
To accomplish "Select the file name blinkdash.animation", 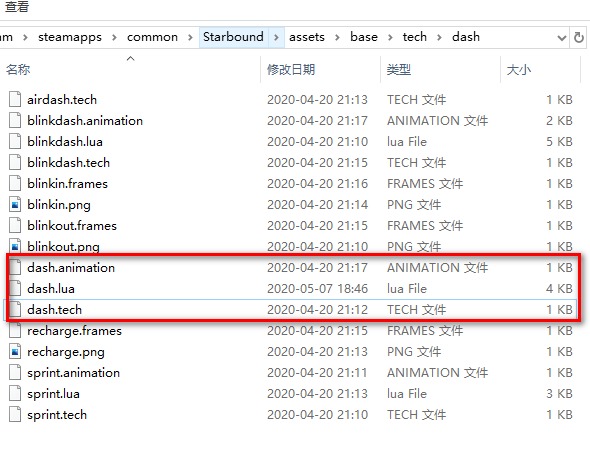I will click(x=85, y=120).
